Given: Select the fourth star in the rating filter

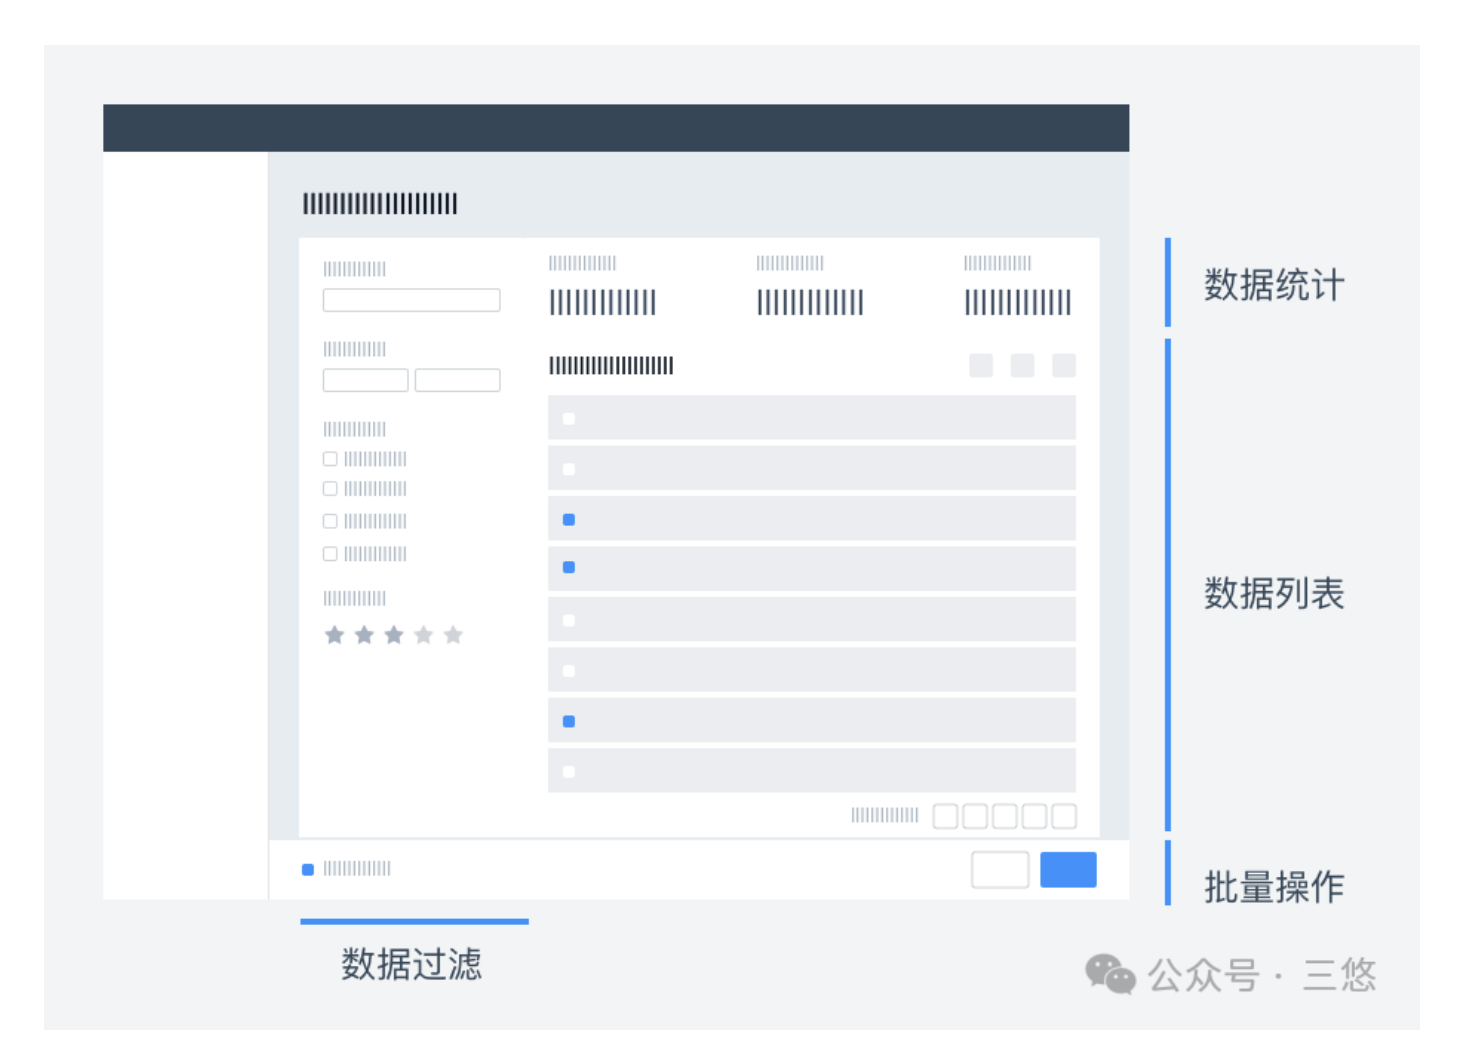Looking at the screenshot, I should [424, 635].
